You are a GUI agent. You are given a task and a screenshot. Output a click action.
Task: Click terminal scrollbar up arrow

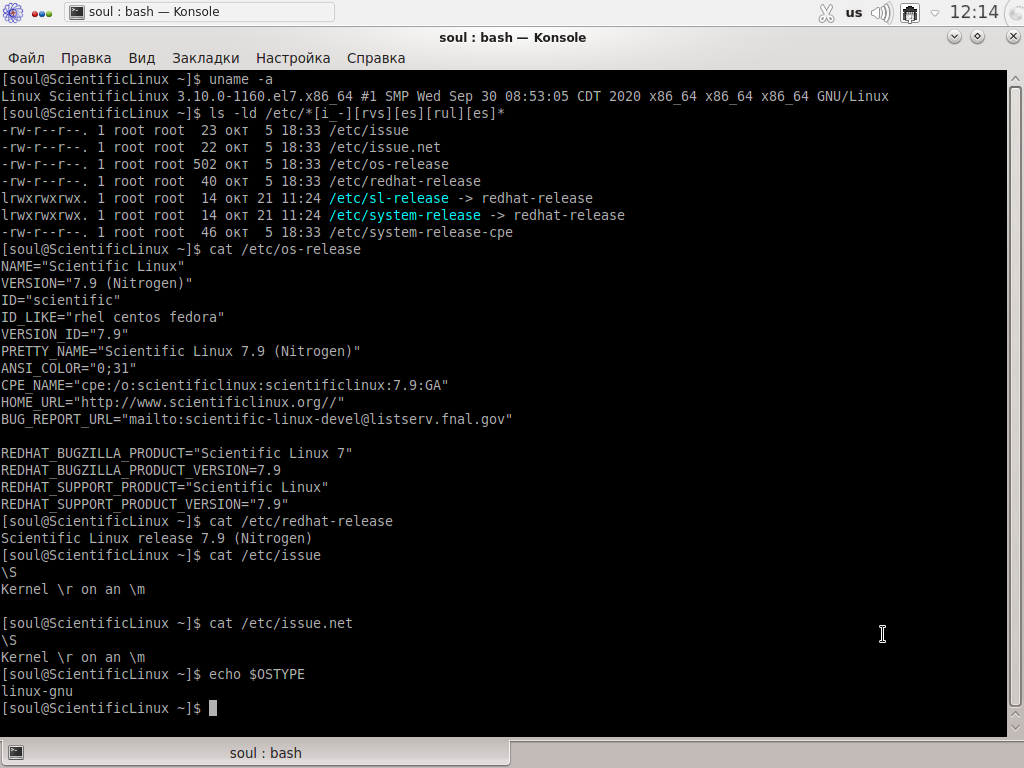click(x=1015, y=79)
